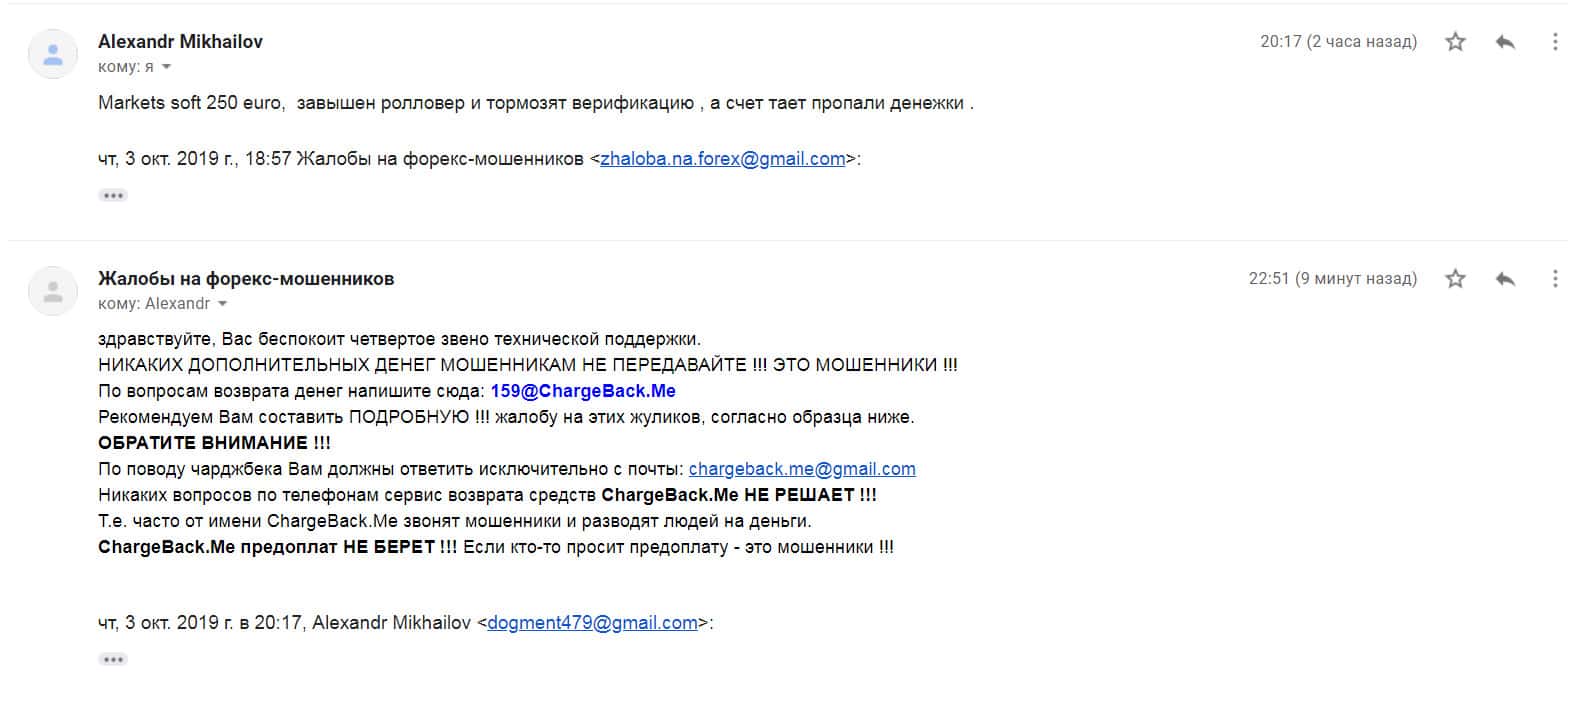Click the 159@ChargeBack.Me email link

583,391
